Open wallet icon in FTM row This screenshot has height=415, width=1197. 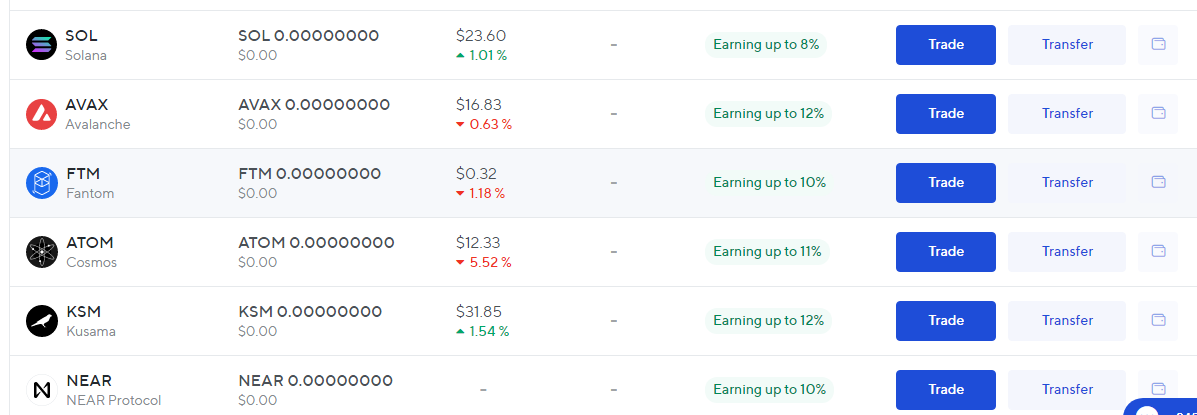(1159, 183)
